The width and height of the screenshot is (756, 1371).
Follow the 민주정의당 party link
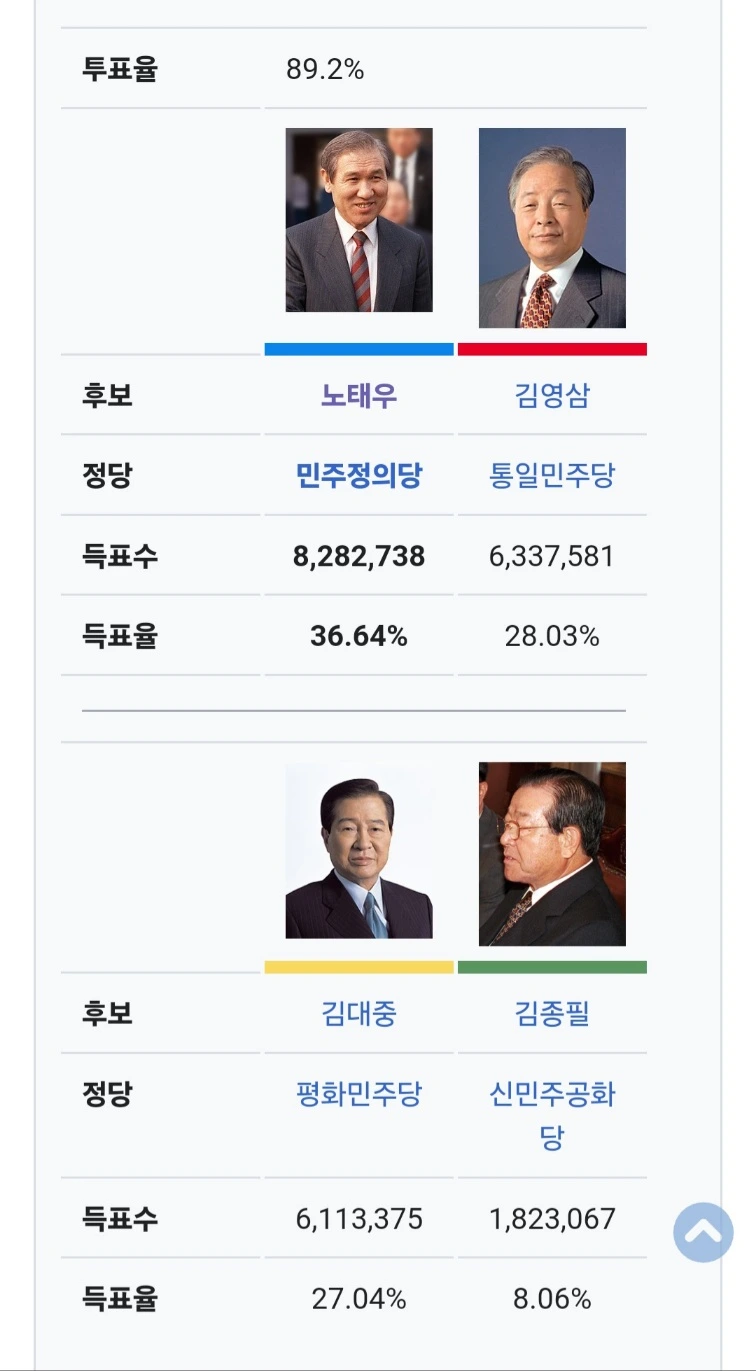coord(359,475)
